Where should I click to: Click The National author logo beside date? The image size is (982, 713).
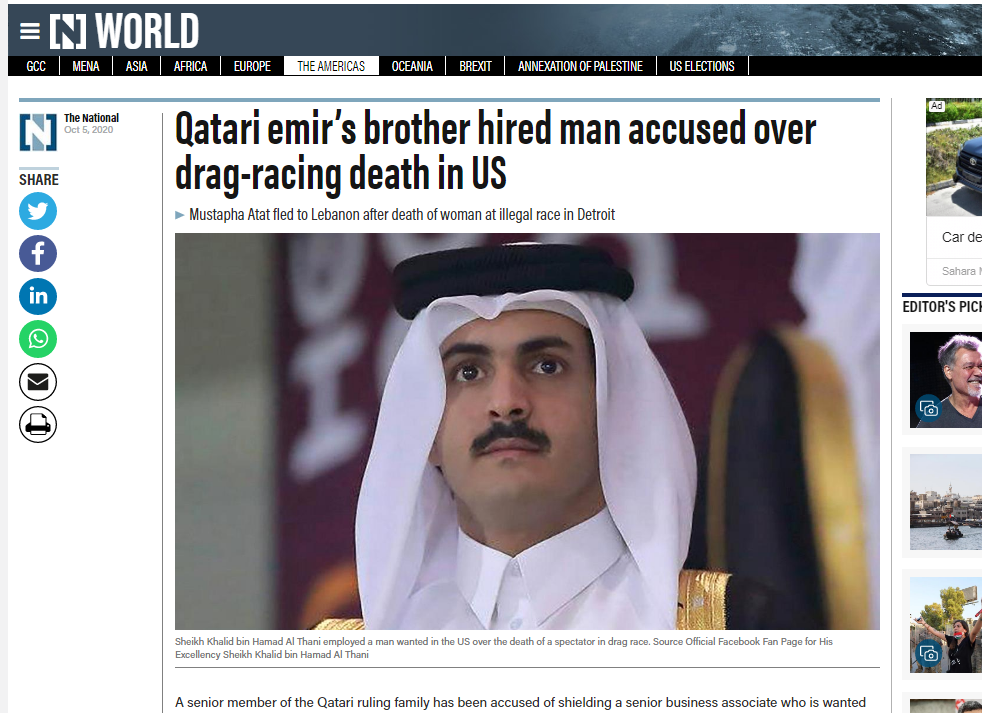pos(38,132)
